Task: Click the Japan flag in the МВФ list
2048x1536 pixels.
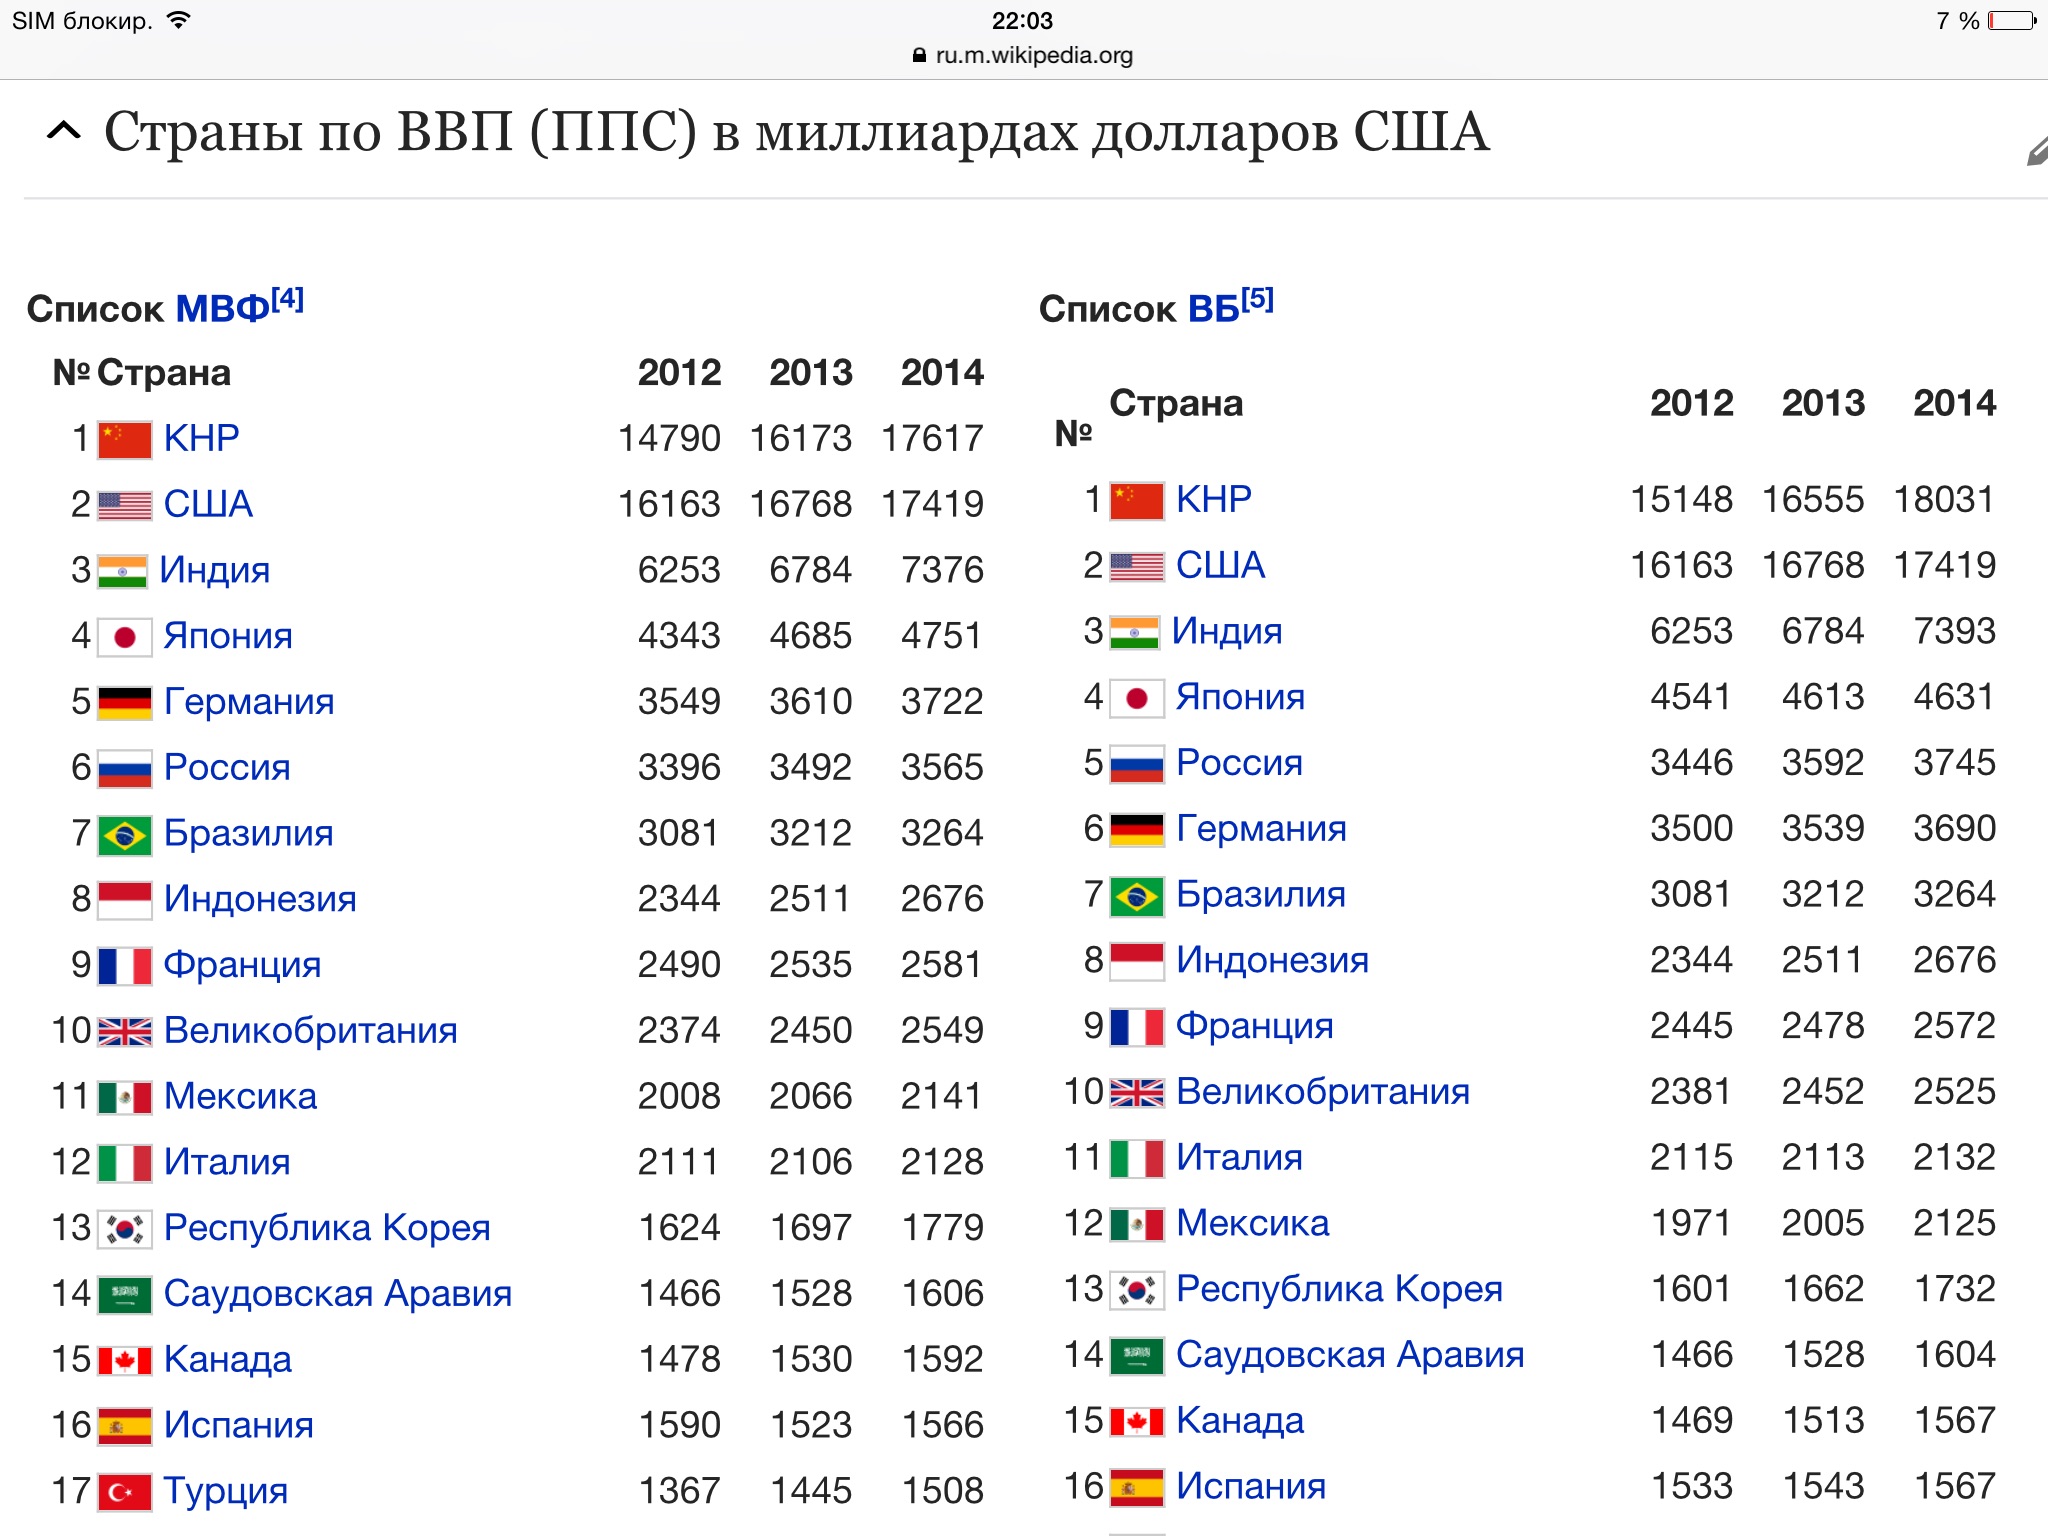Action: [x=125, y=637]
